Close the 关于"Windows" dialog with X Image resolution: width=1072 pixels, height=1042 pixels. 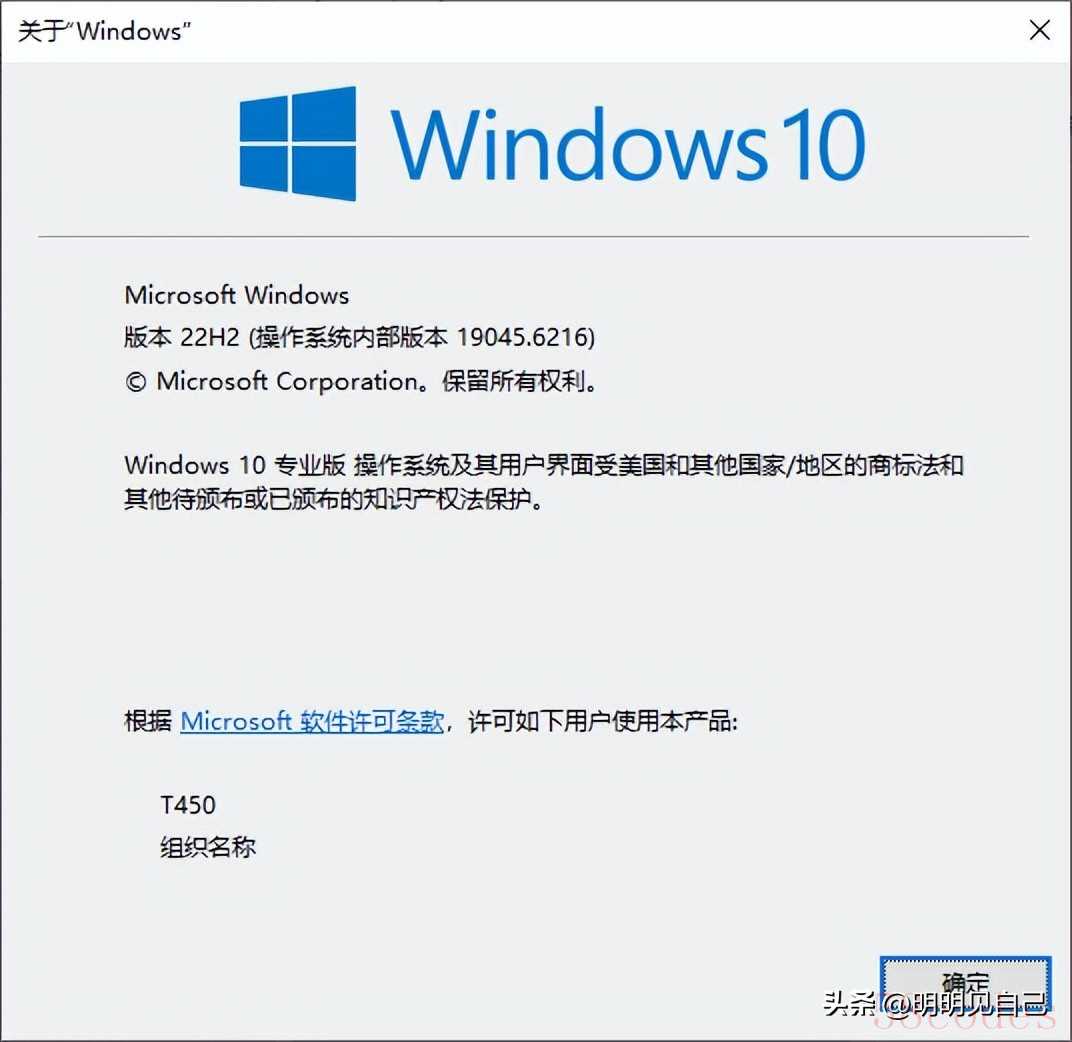pyautogui.click(x=1039, y=30)
